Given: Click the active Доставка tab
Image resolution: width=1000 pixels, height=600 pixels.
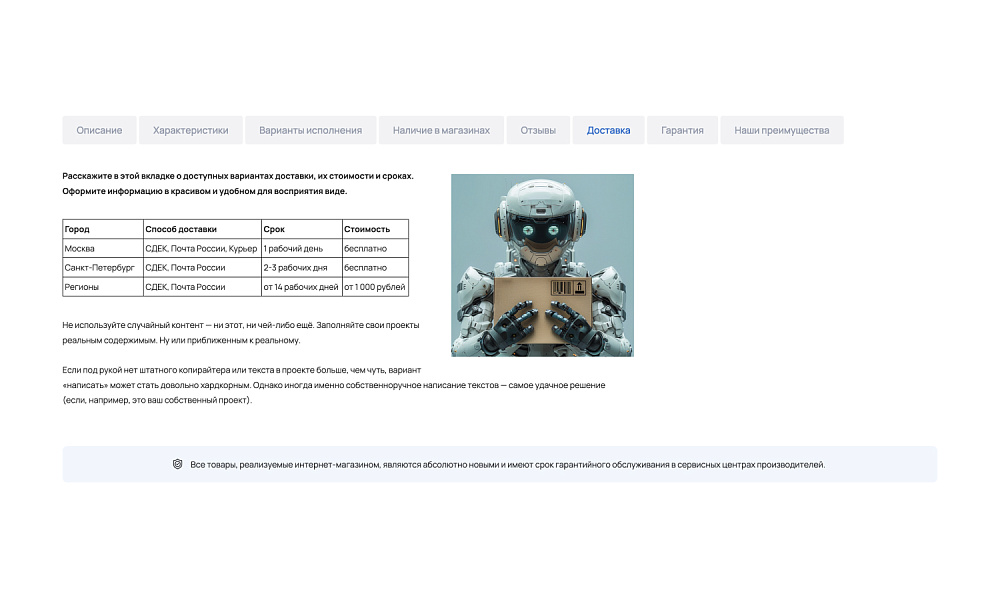Looking at the screenshot, I should point(608,130).
